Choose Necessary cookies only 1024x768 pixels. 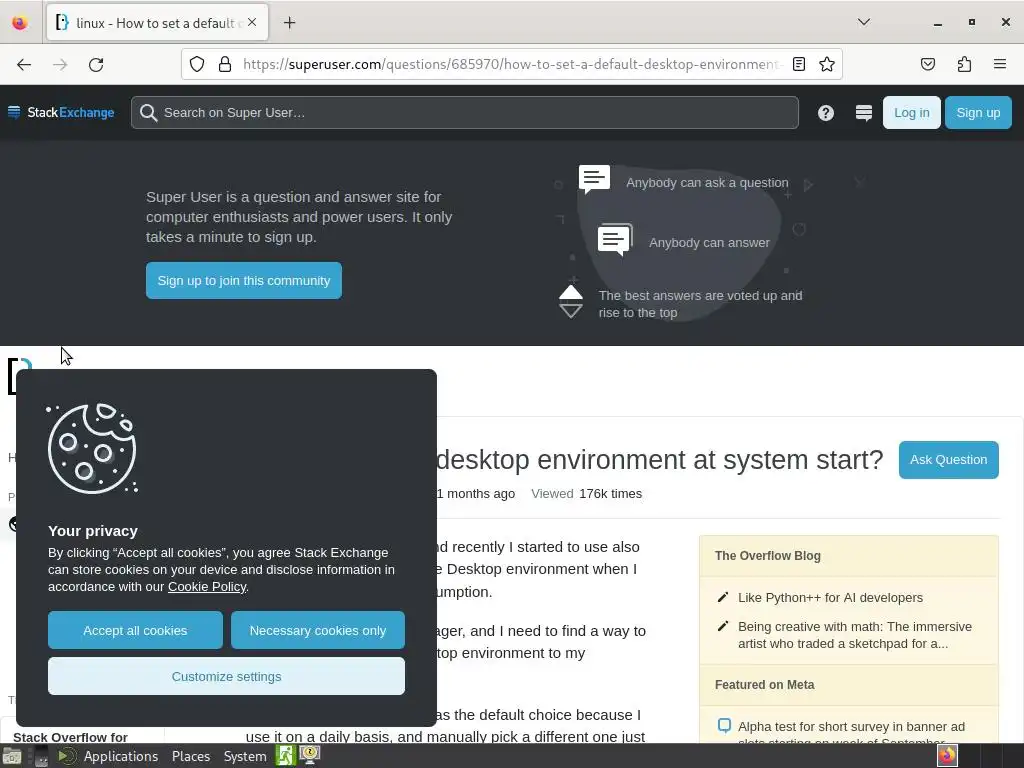[x=317, y=630]
